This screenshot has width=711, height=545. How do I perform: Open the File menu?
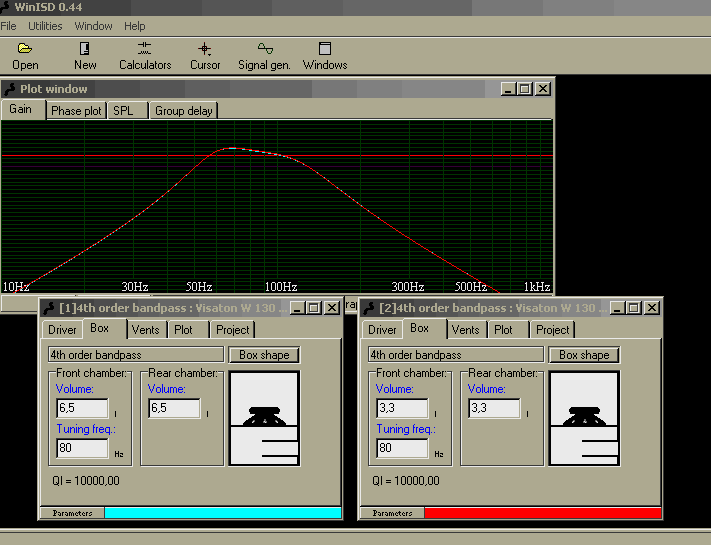8,26
